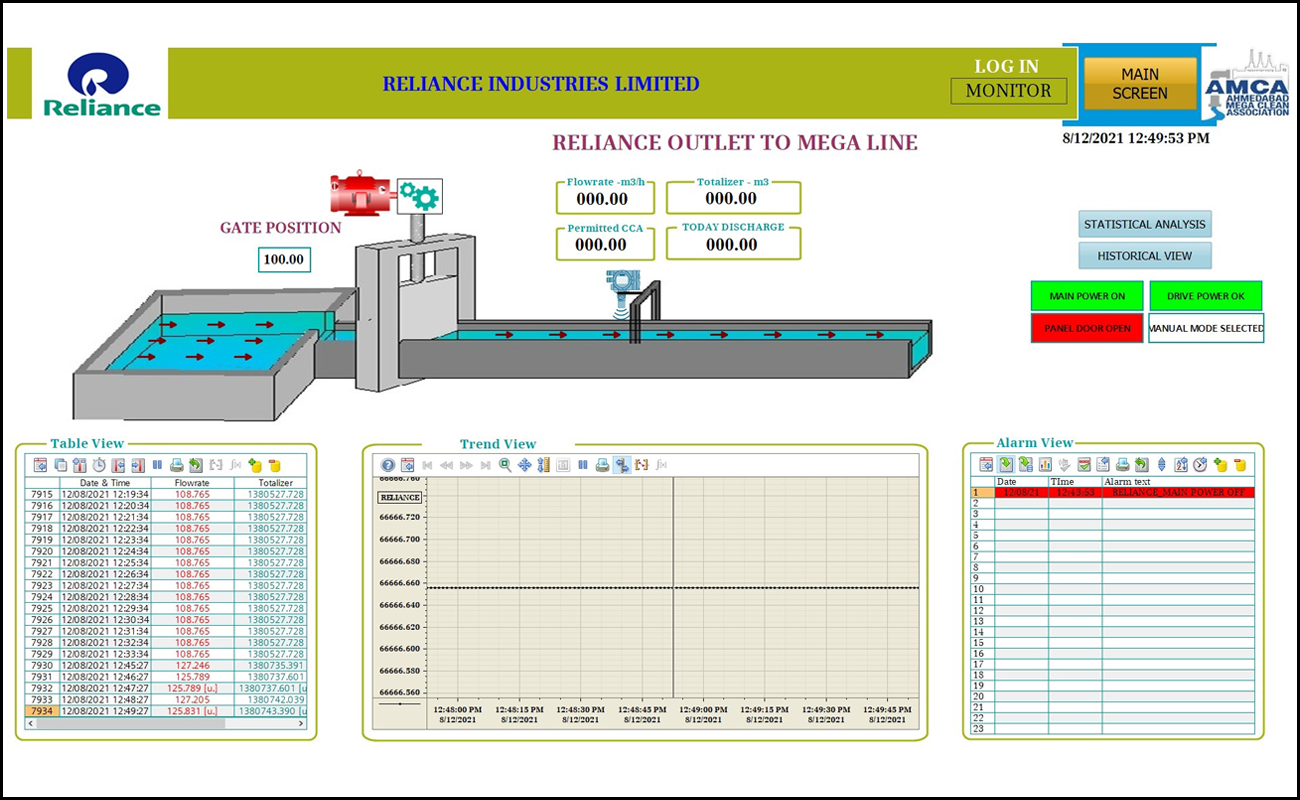Image resolution: width=1300 pixels, height=800 pixels.
Task: Go to the Main Screen
Action: pos(1139,83)
